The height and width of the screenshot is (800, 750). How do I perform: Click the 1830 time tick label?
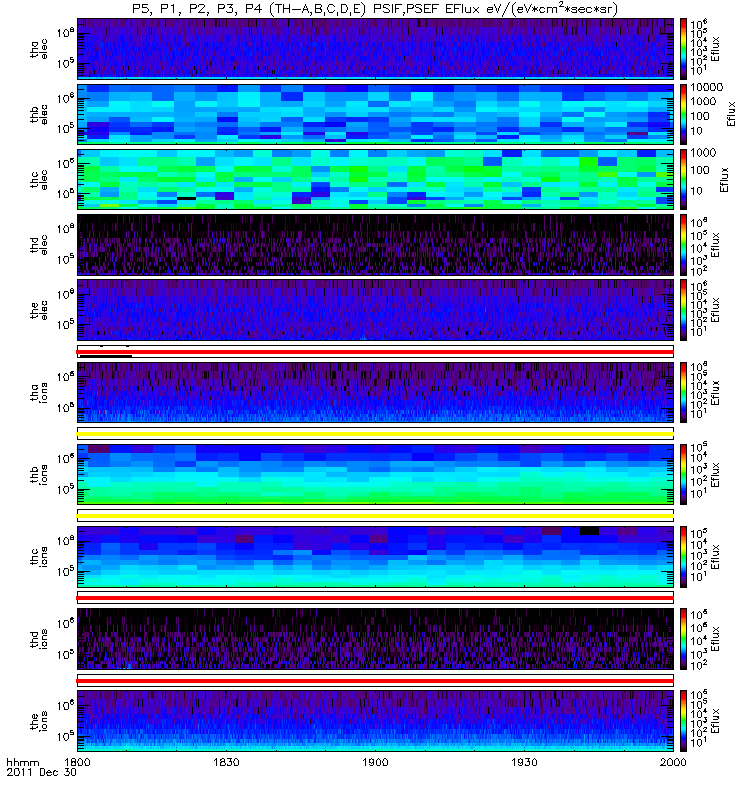pos(226,762)
